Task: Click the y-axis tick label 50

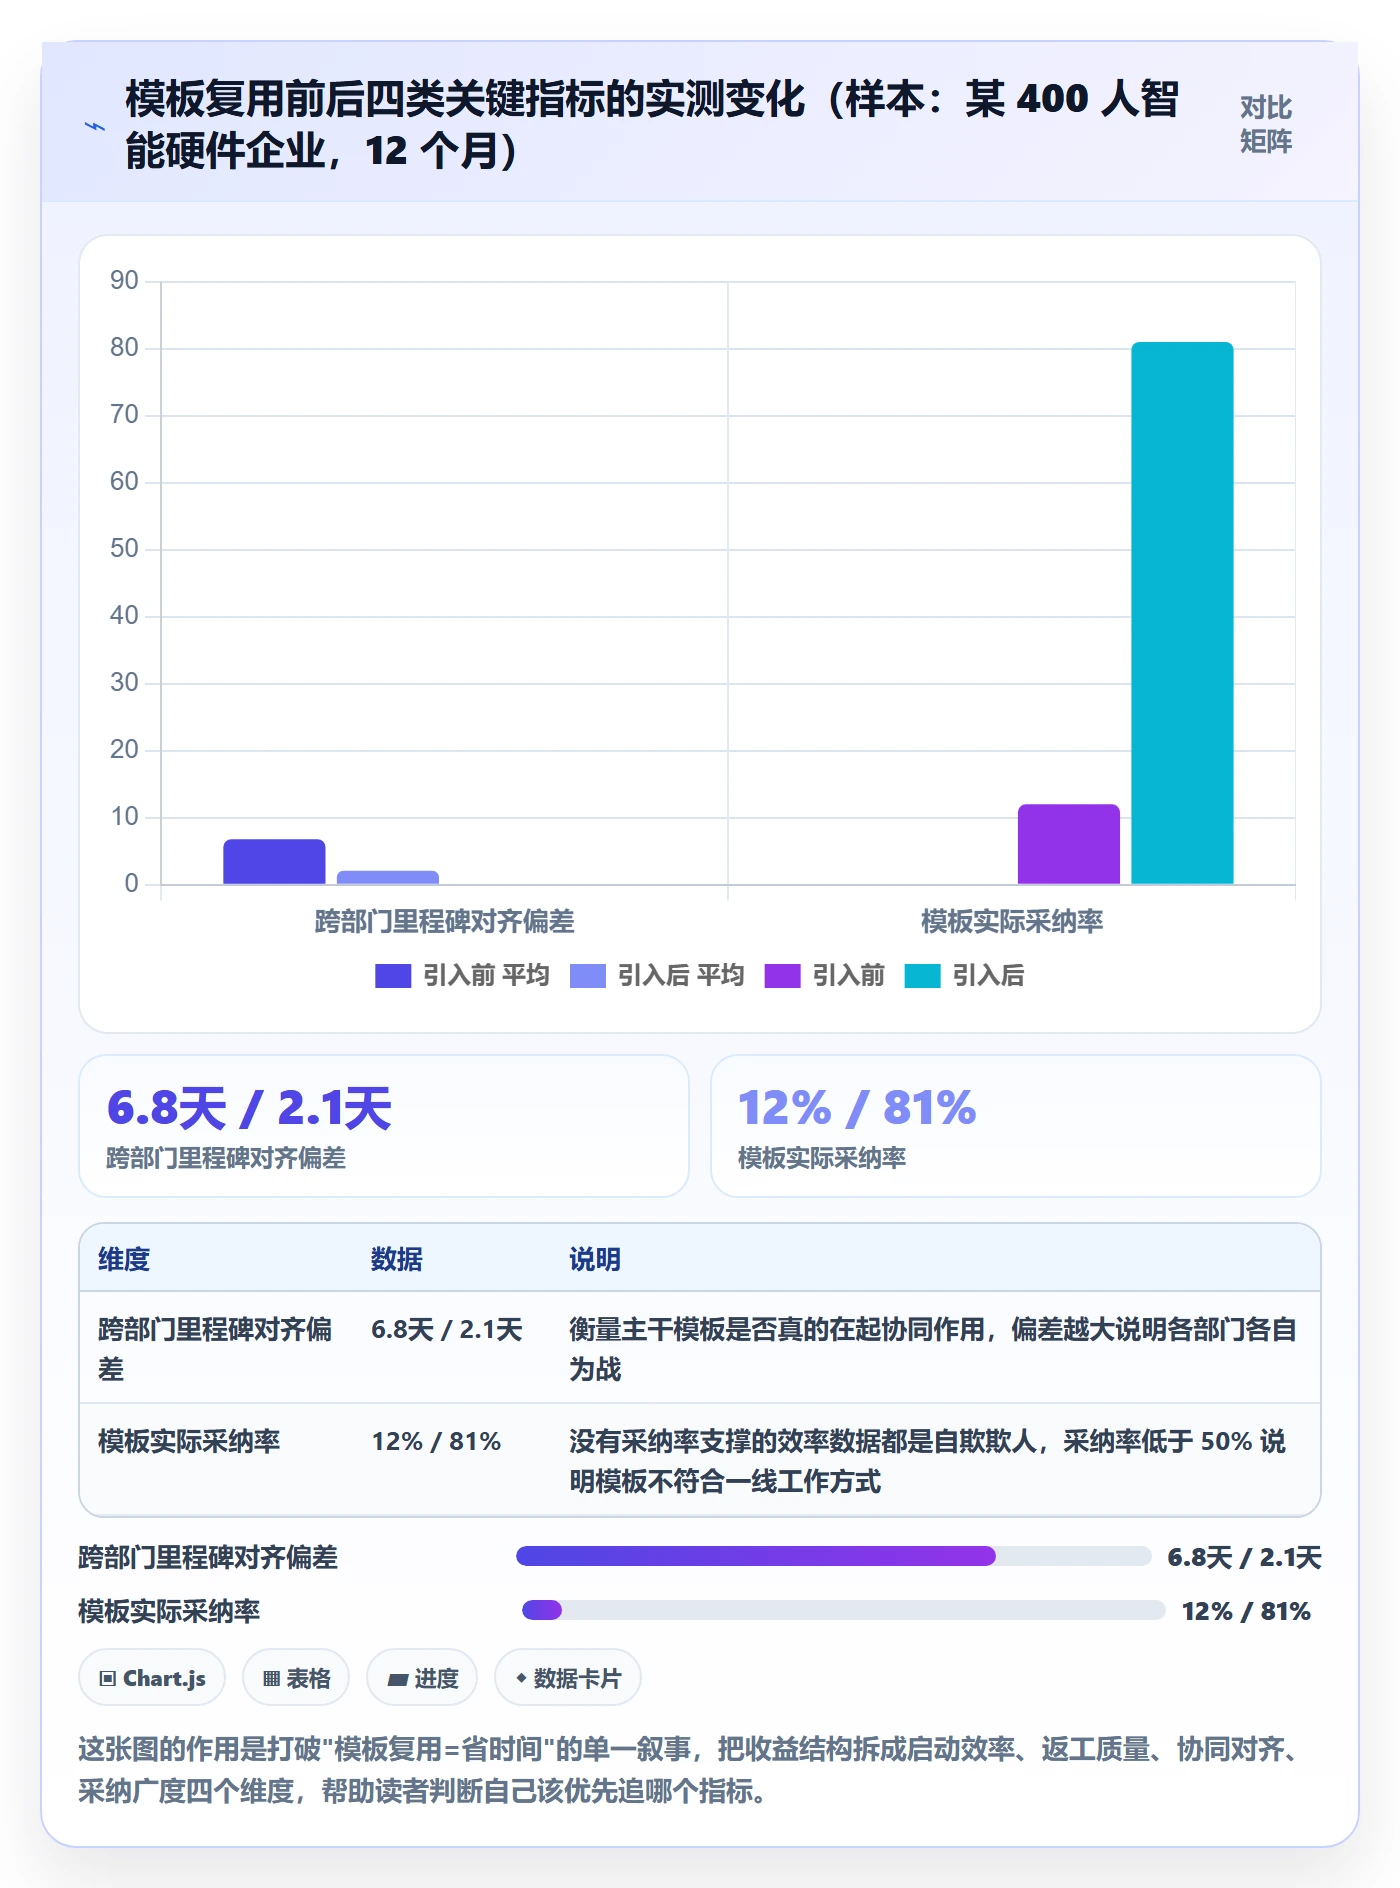Action: (x=124, y=549)
